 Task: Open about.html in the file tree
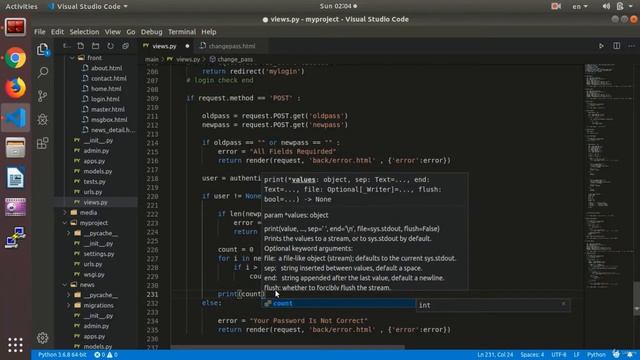(x=106, y=68)
